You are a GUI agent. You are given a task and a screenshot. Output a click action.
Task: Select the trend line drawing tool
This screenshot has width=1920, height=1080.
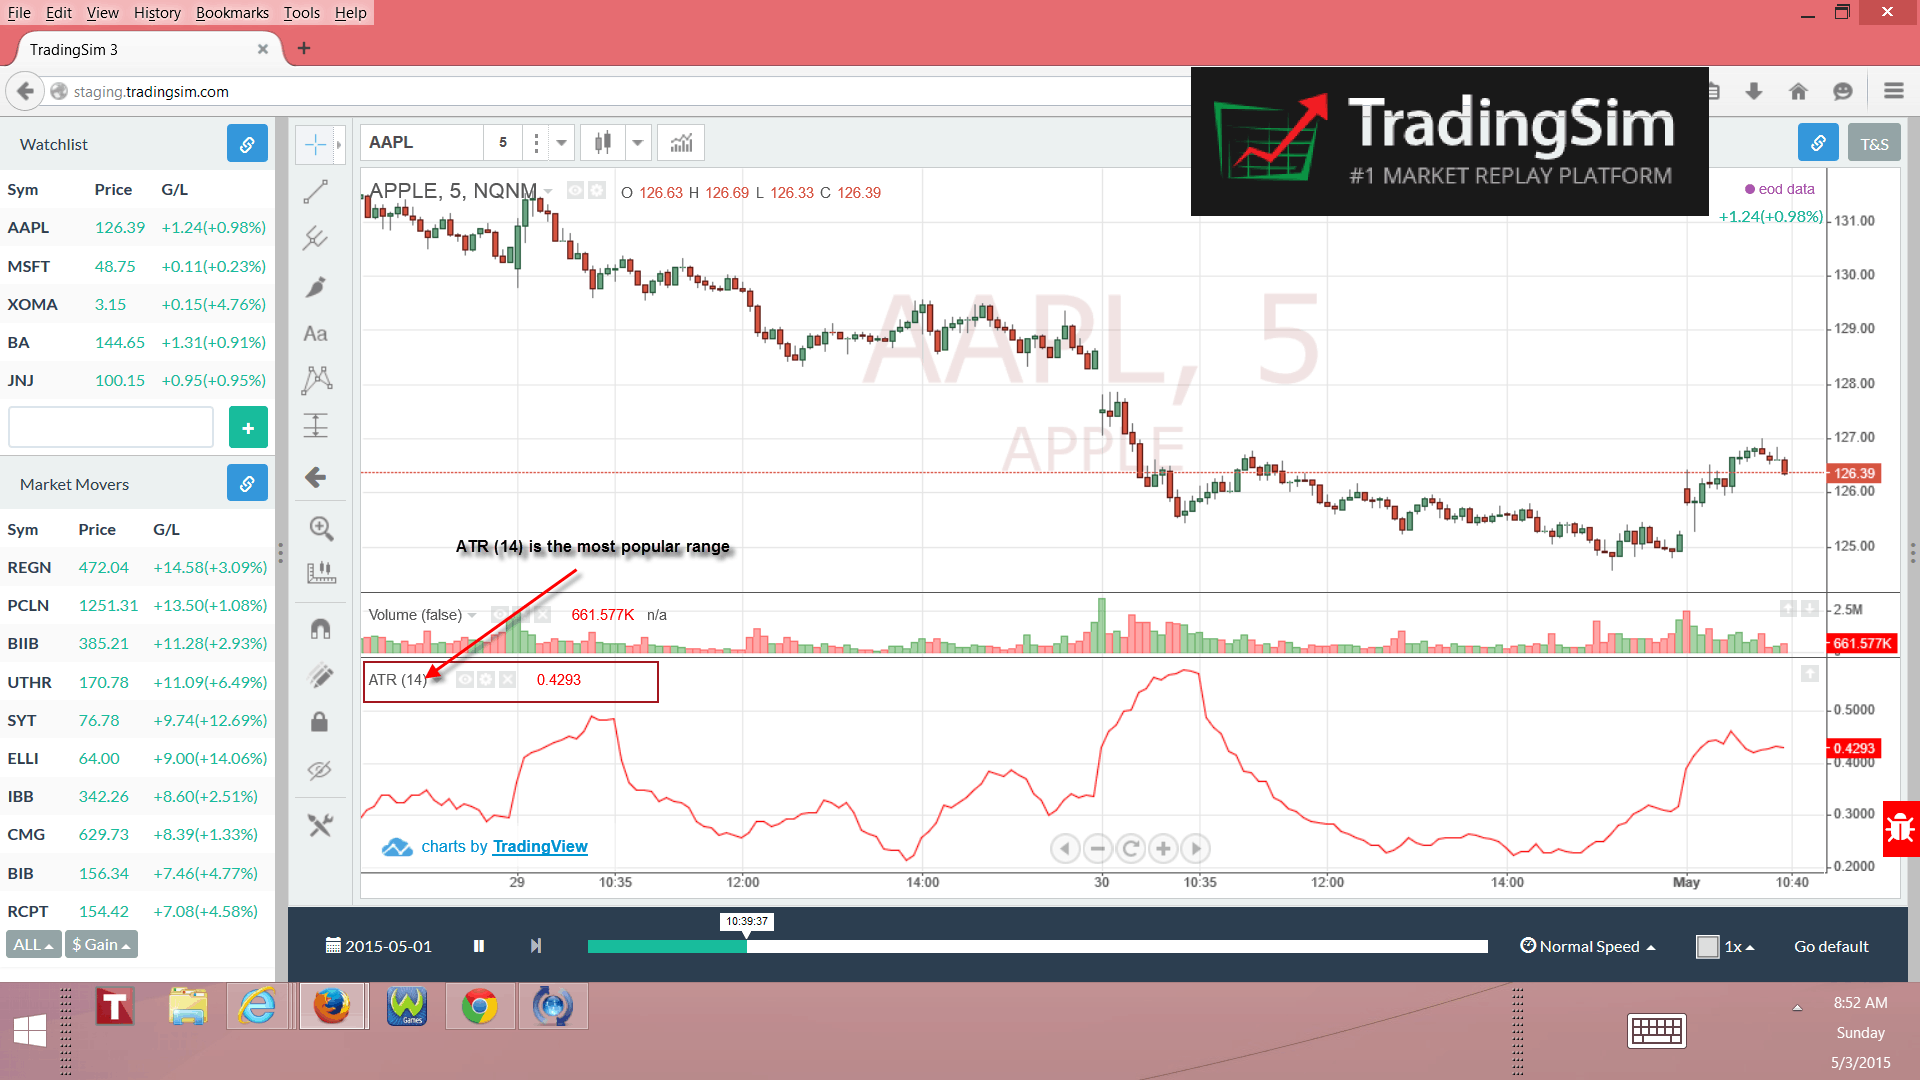(x=316, y=192)
